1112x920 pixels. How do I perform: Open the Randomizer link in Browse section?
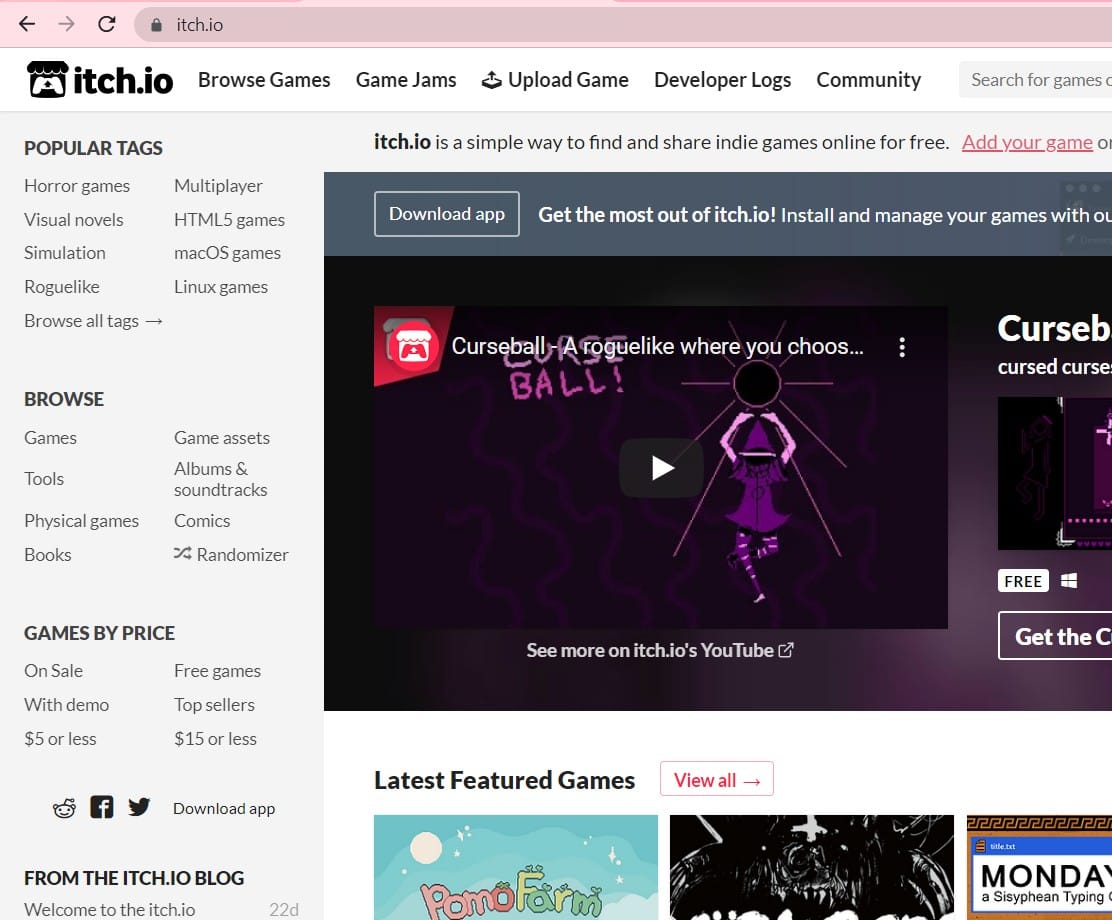[x=231, y=554]
